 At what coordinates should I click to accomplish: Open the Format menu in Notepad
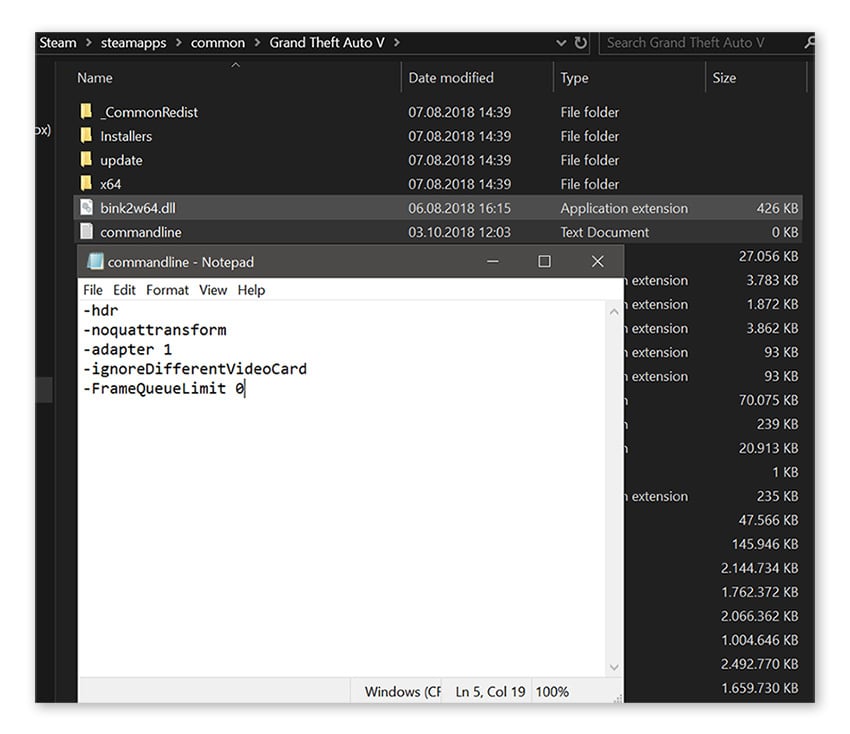click(167, 290)
